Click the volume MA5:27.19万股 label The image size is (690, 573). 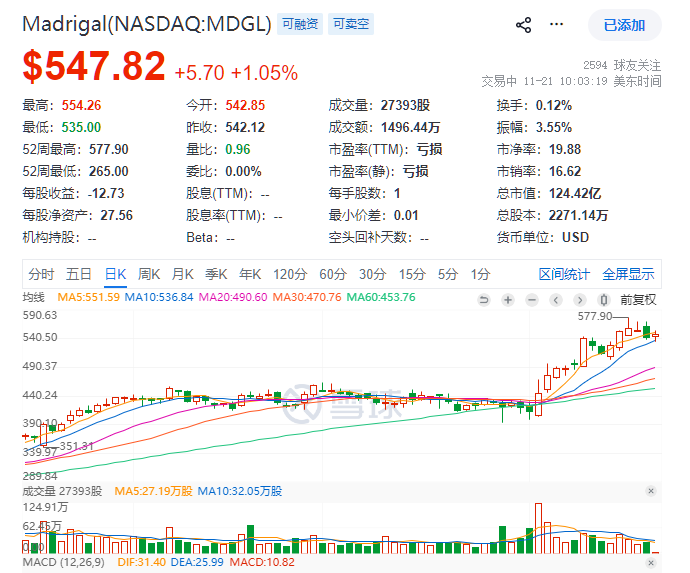[x=154, y=491]
